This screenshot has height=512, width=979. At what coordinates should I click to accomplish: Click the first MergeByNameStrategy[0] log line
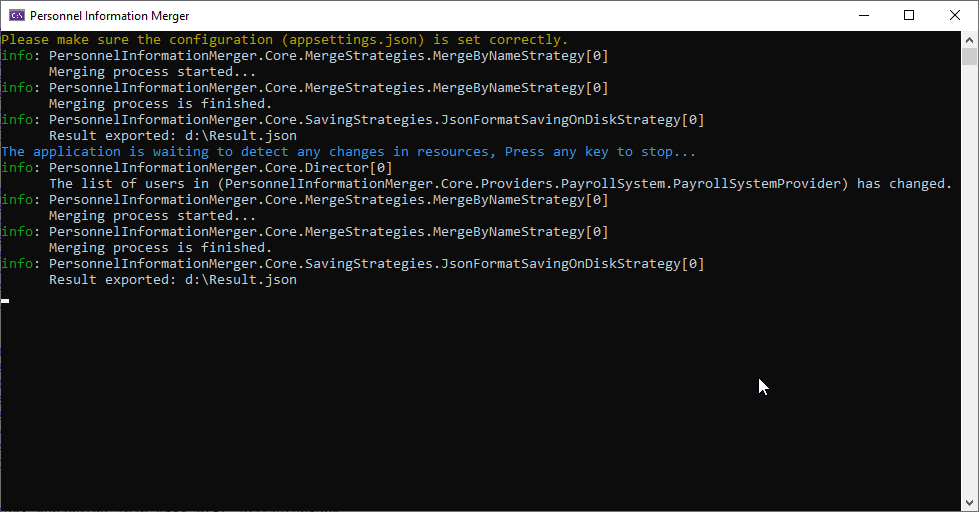(305, 56)
